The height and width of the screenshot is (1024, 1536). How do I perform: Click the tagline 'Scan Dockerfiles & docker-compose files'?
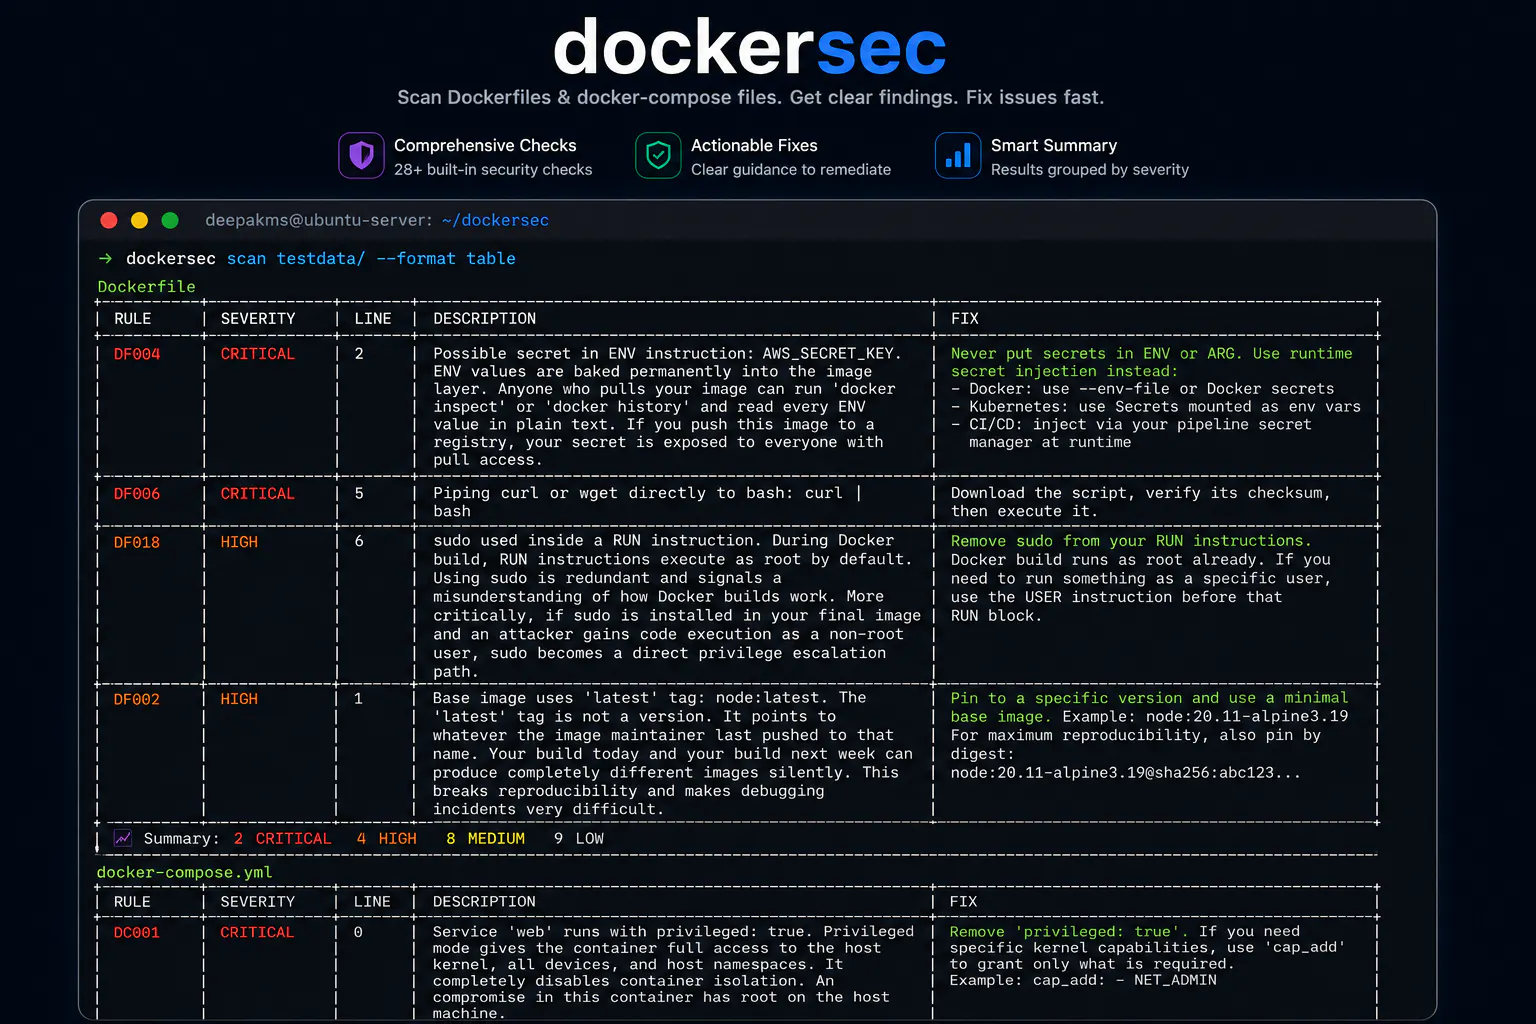[x=589, y=97]
